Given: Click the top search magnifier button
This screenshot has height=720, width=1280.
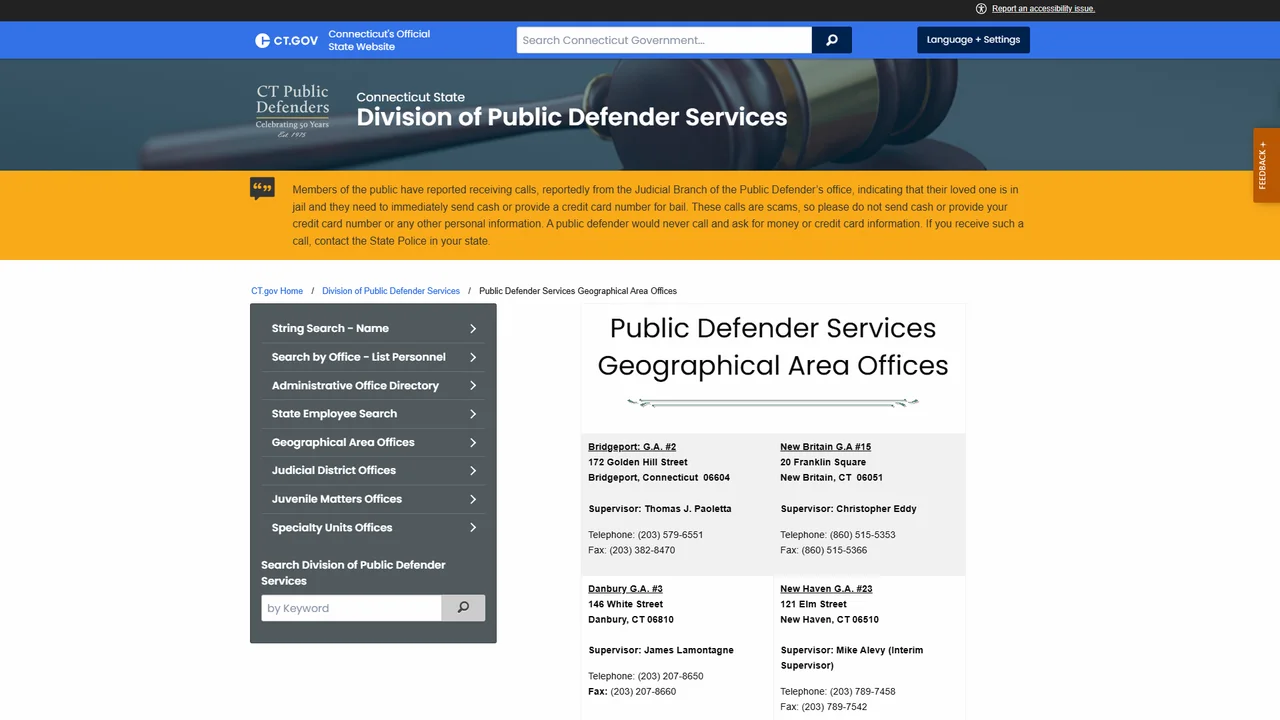Looking at the screenshot, I should coord(832,40).
